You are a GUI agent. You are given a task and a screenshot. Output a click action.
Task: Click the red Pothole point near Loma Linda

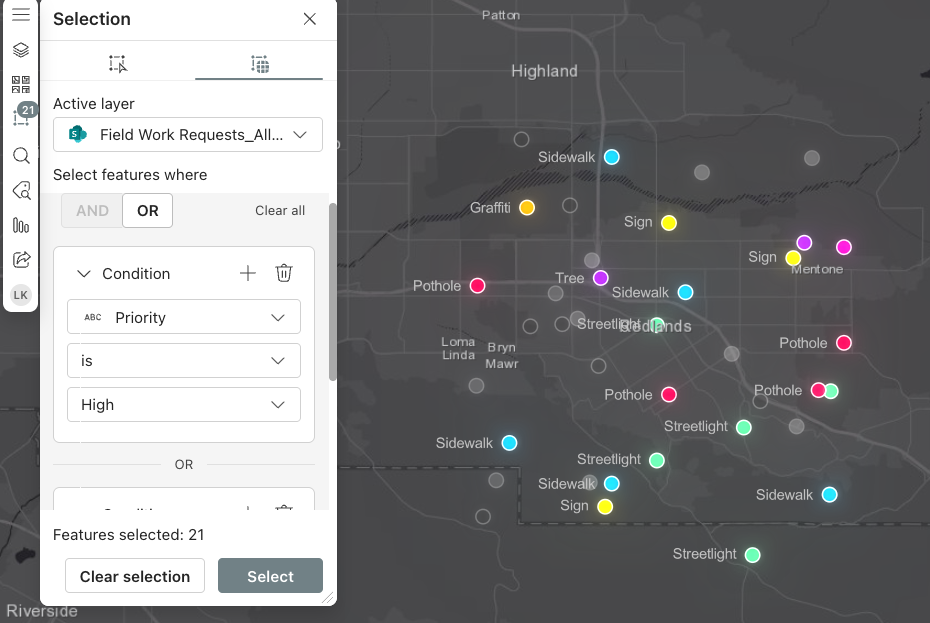(477, 286)
